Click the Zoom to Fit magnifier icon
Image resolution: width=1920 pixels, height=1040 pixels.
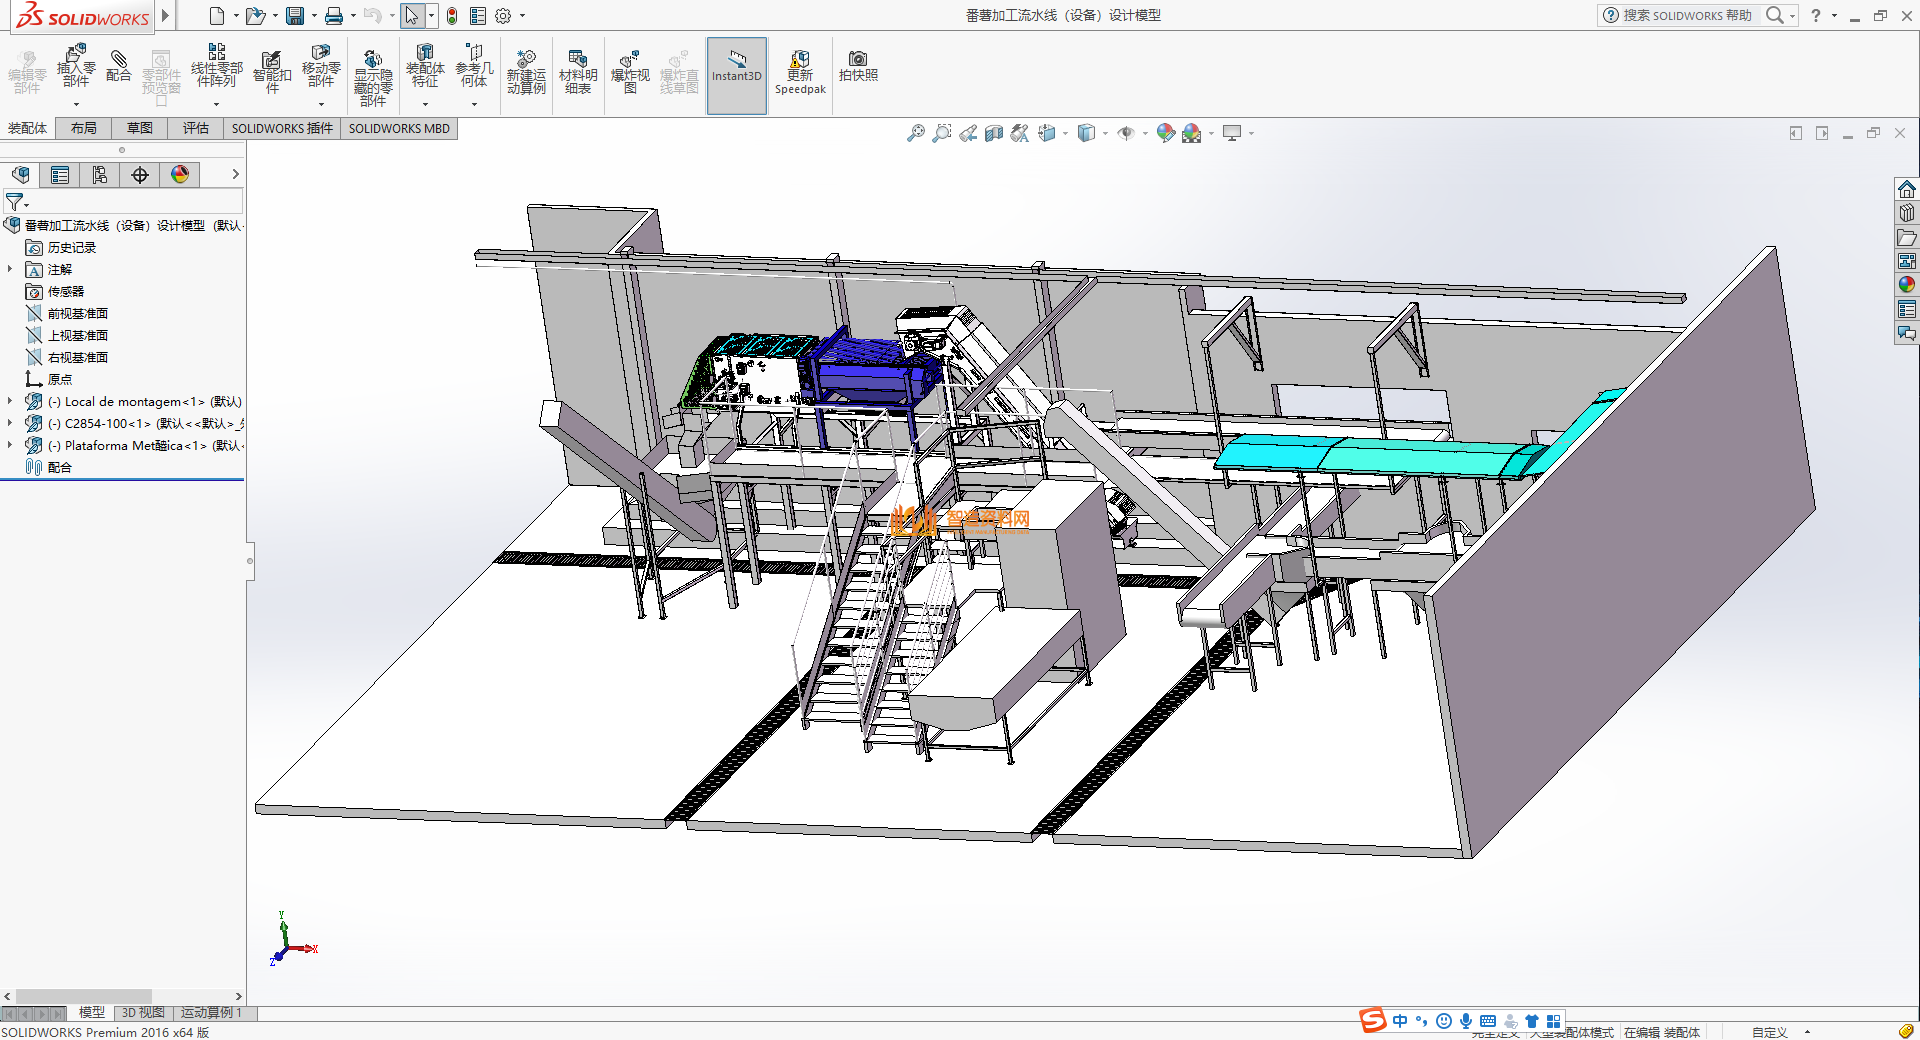coord(915,133)
